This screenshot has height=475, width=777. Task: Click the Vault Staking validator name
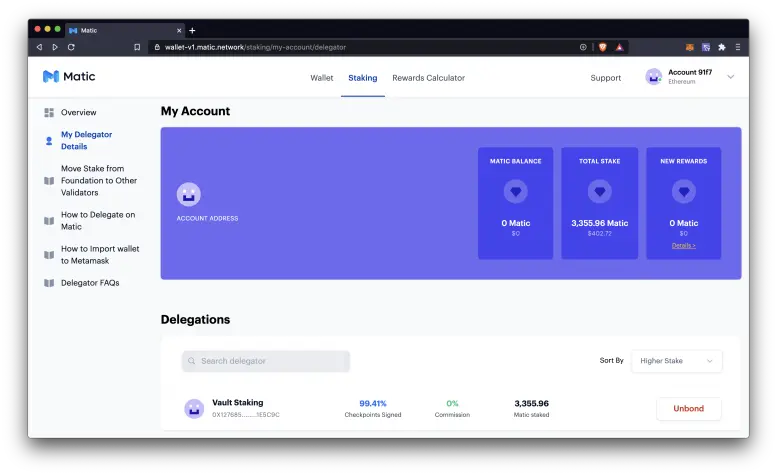[x=238, y=403]
